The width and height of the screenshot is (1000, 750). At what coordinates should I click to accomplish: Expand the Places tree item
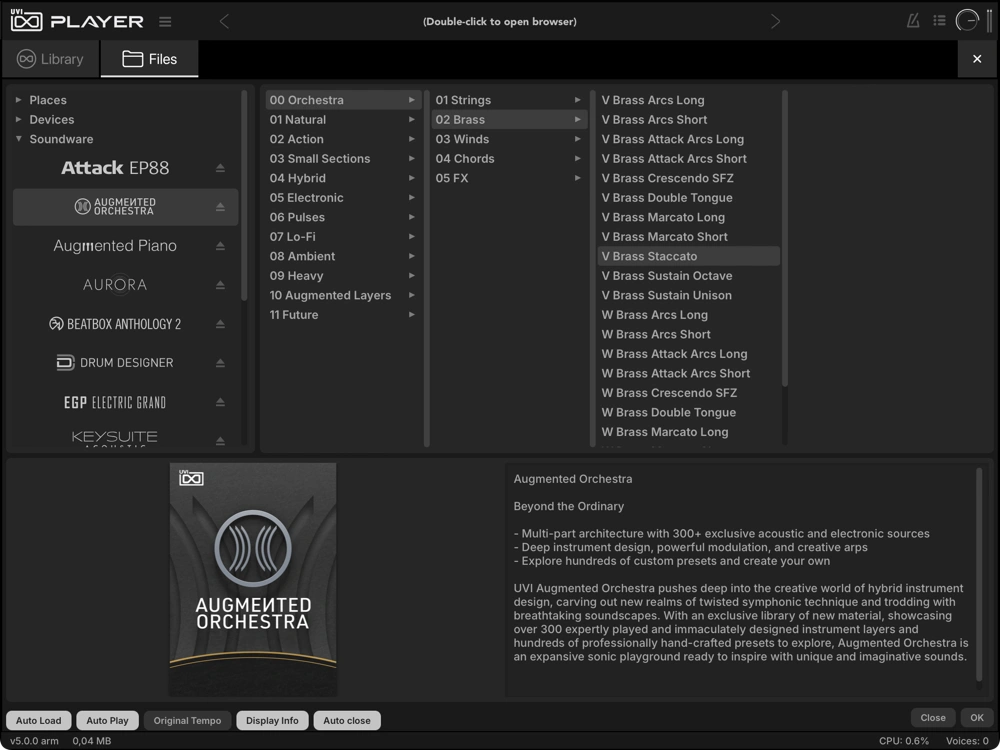18,100
